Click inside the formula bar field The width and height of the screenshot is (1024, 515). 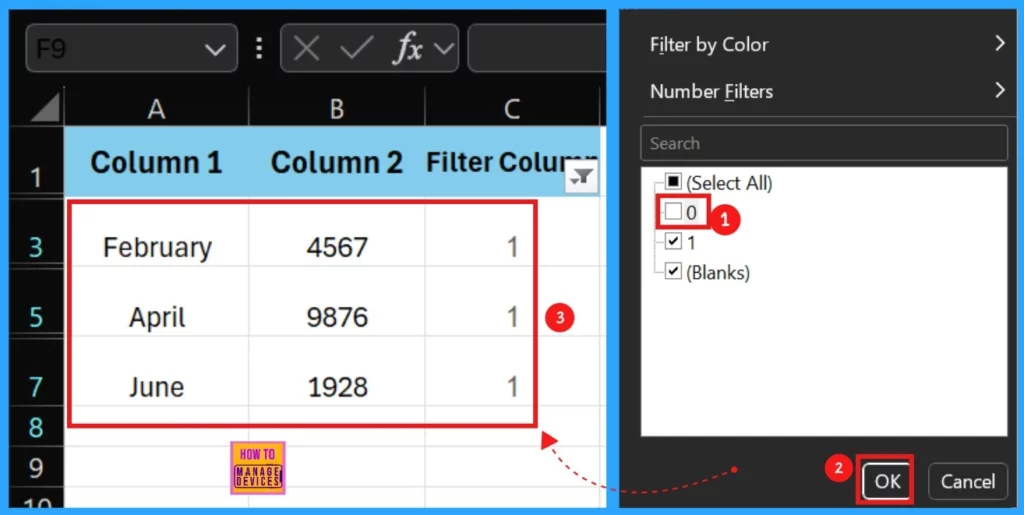click(x=537, y=48)
